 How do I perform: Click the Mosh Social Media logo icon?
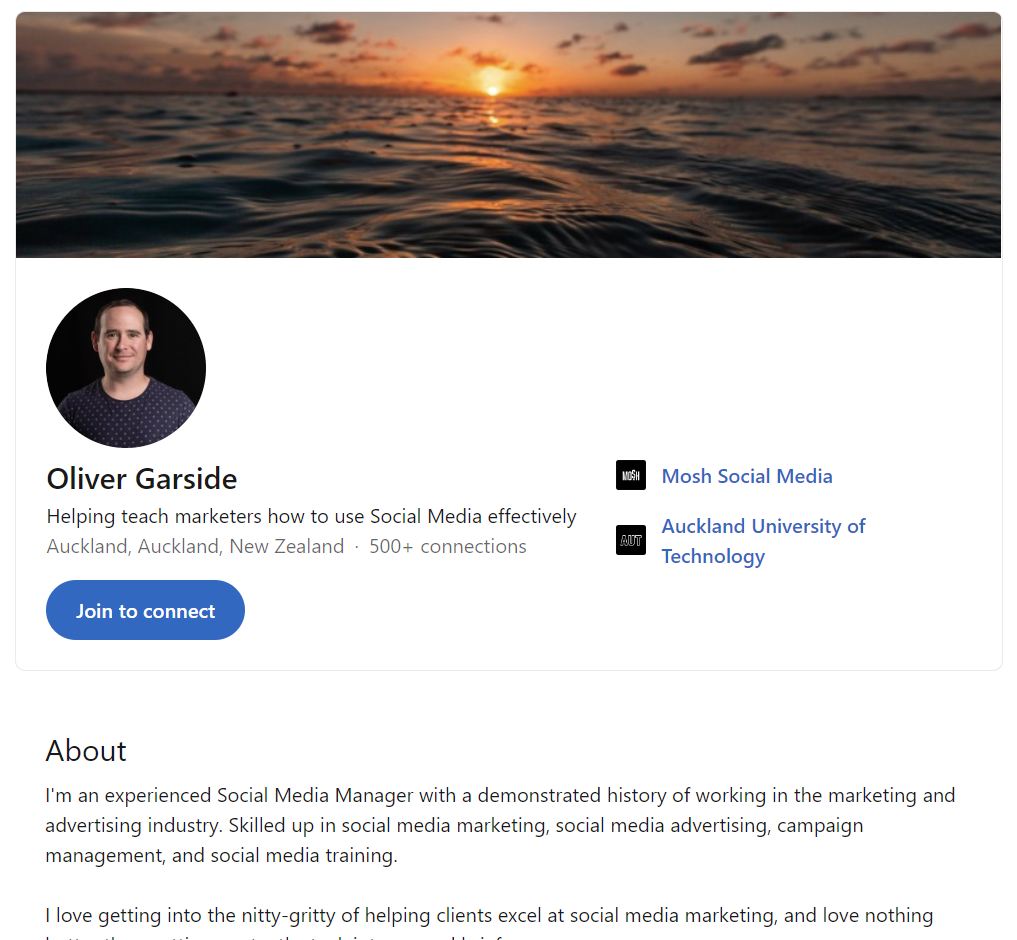[x=630, y=475]
